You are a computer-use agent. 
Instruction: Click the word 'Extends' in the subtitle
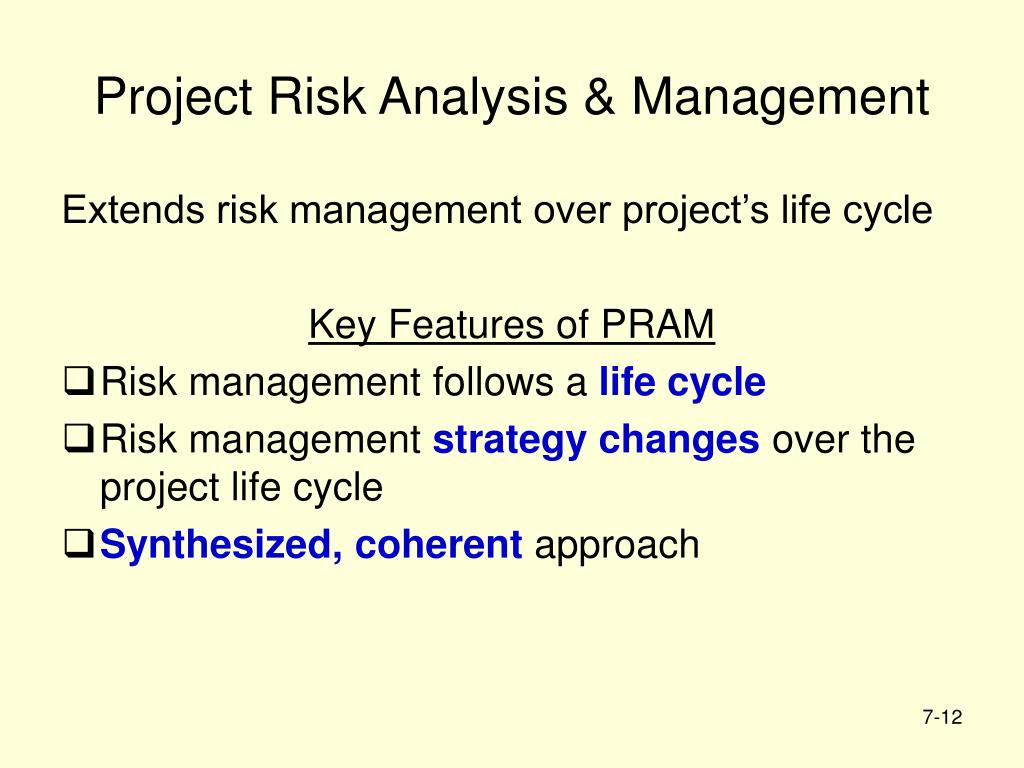133,210
